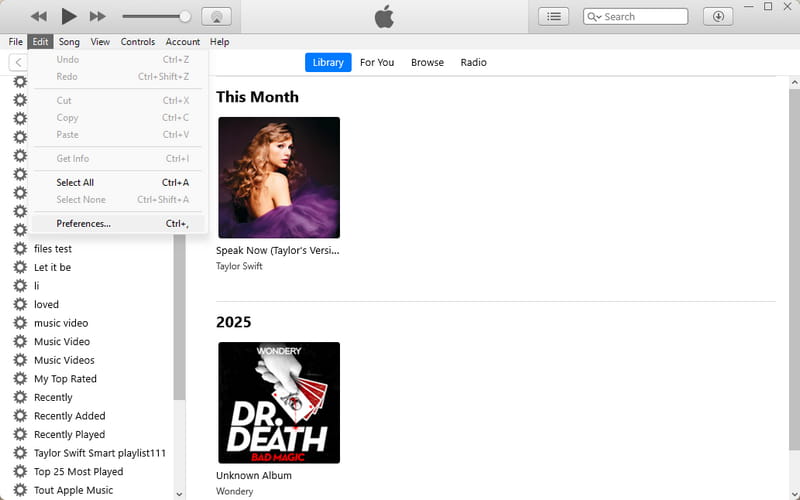
Task: Open the Downloads arrow button
Action: tap(718, 16)
